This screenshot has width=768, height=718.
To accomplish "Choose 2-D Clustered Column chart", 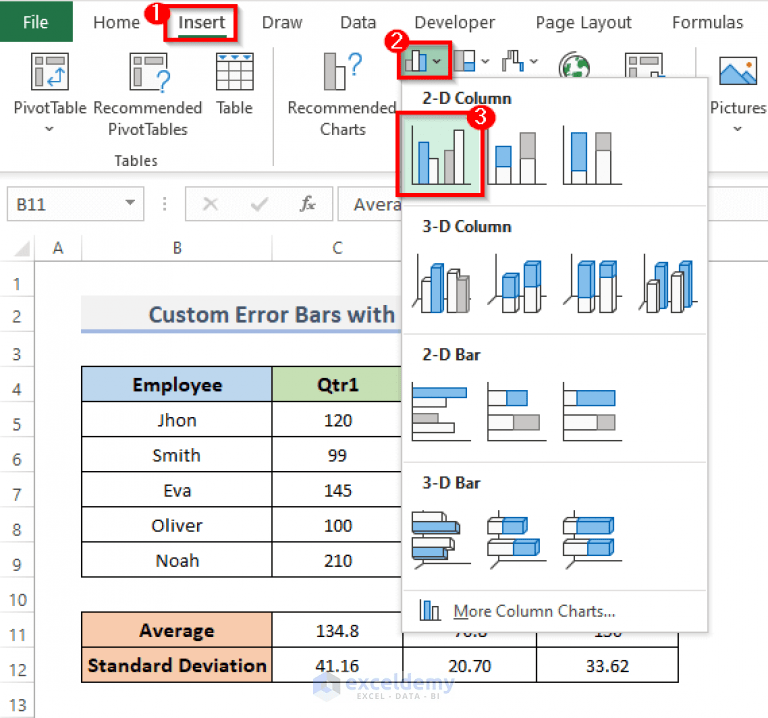I will [440, 155].
